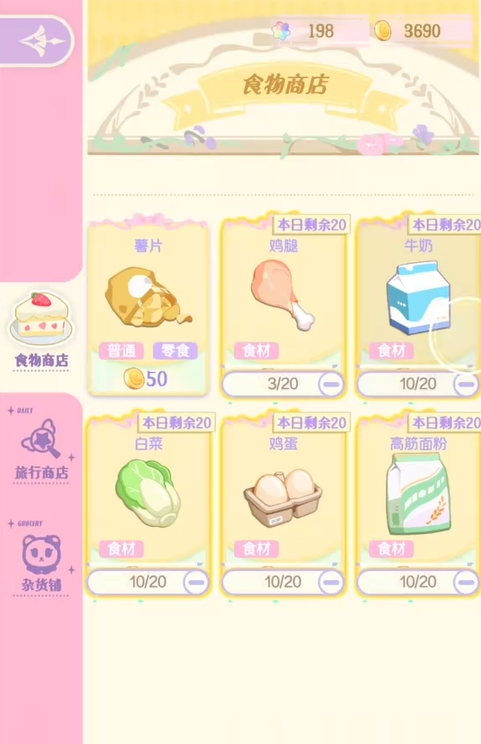
Task: Tap the 鸡腿 3/20 quantity field
Action: click(283, 384)
